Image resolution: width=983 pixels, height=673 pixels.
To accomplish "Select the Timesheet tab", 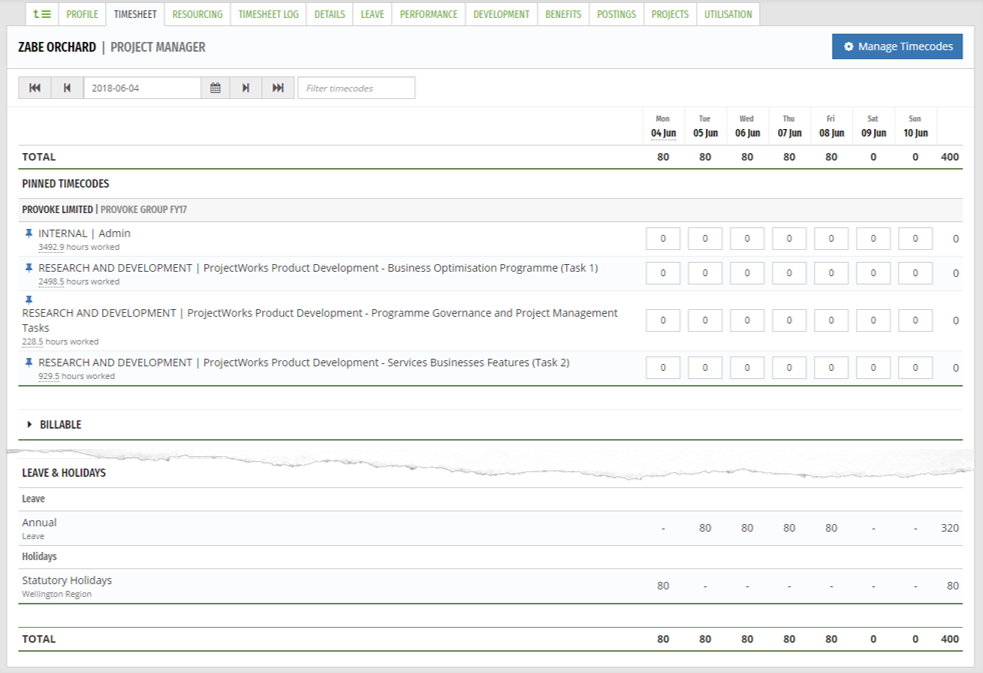I will [x=135, y=14].
